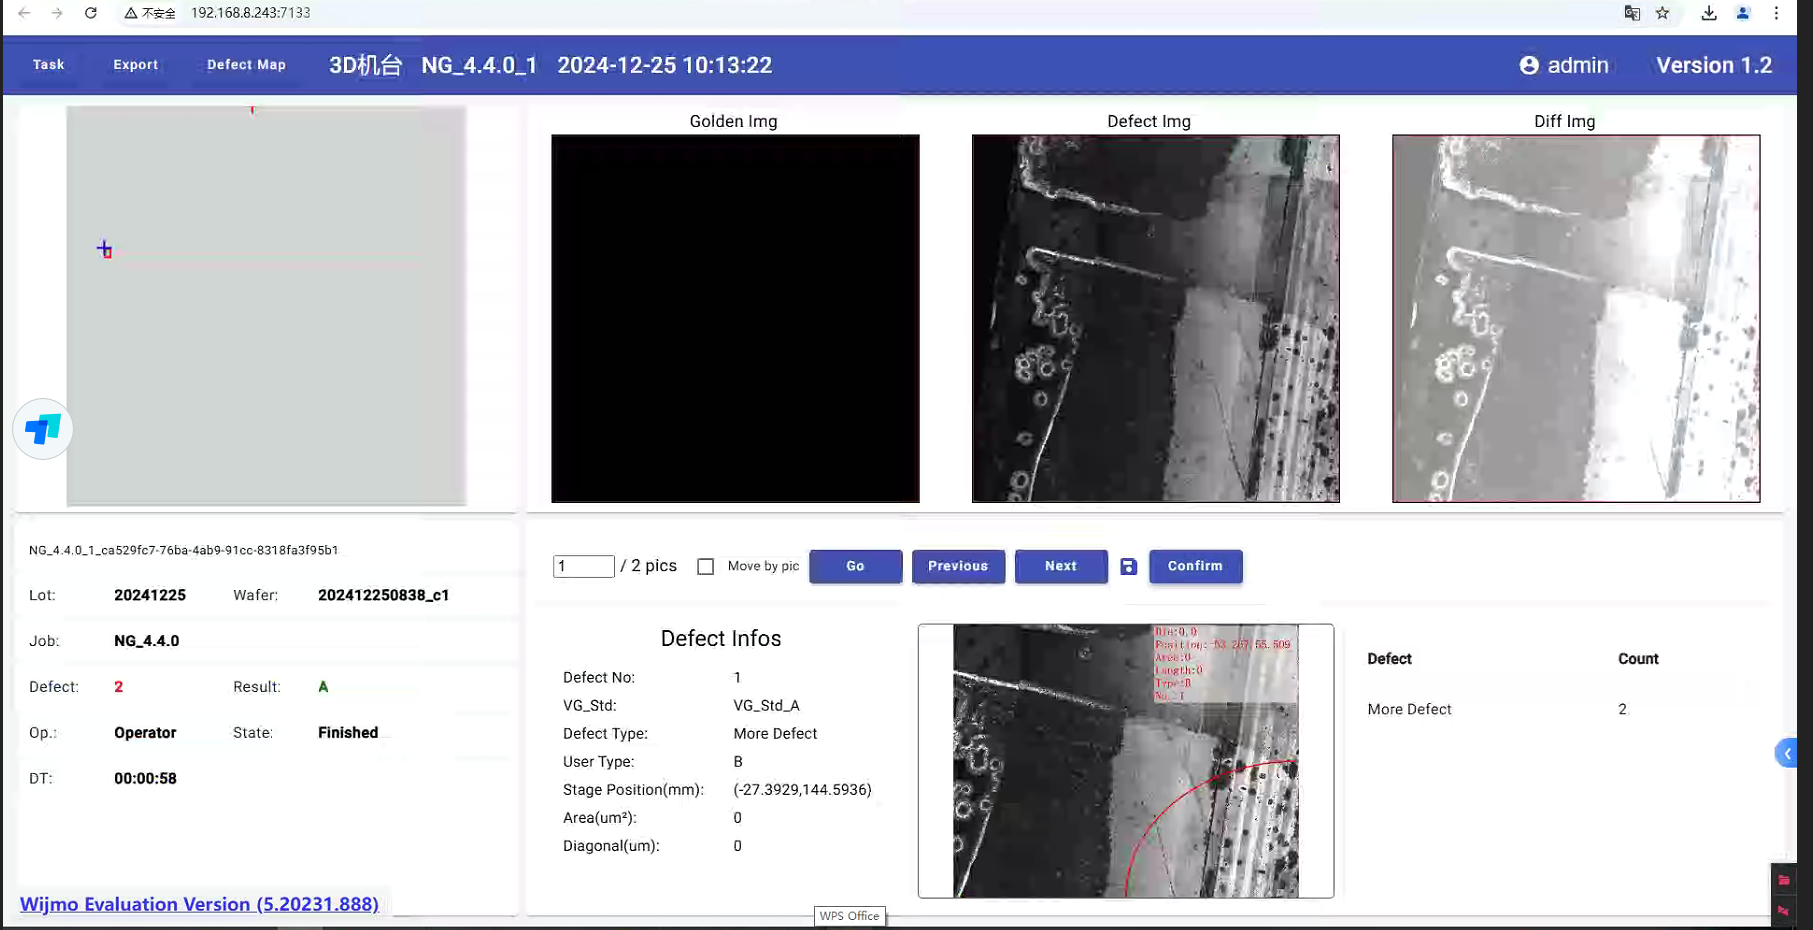1813x930 pixels.
Task: Click the browser translate page icon
Action: click(x=1632, y=13)
